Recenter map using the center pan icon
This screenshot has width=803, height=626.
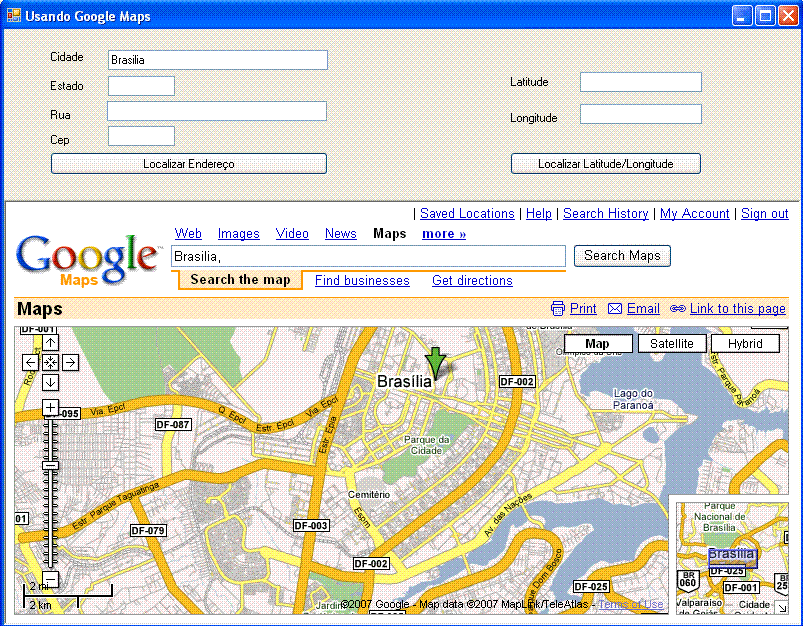(x=50, y=363)
